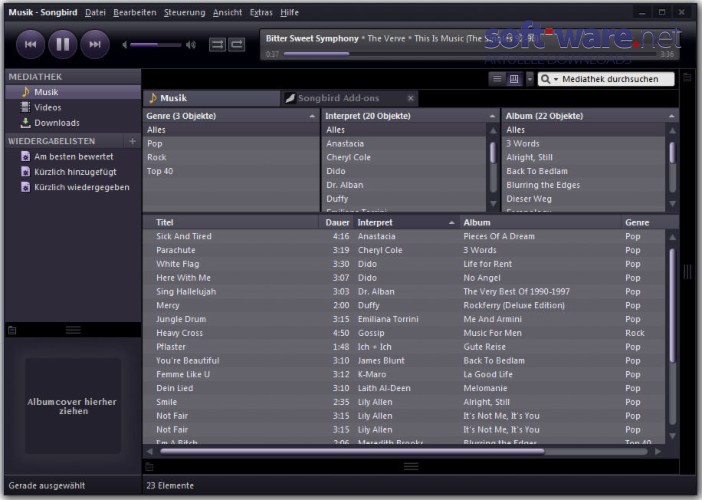The image size is (702, 500).
Task: Select Musik in the Mediathek sidebar
Action: coord(73,92)
